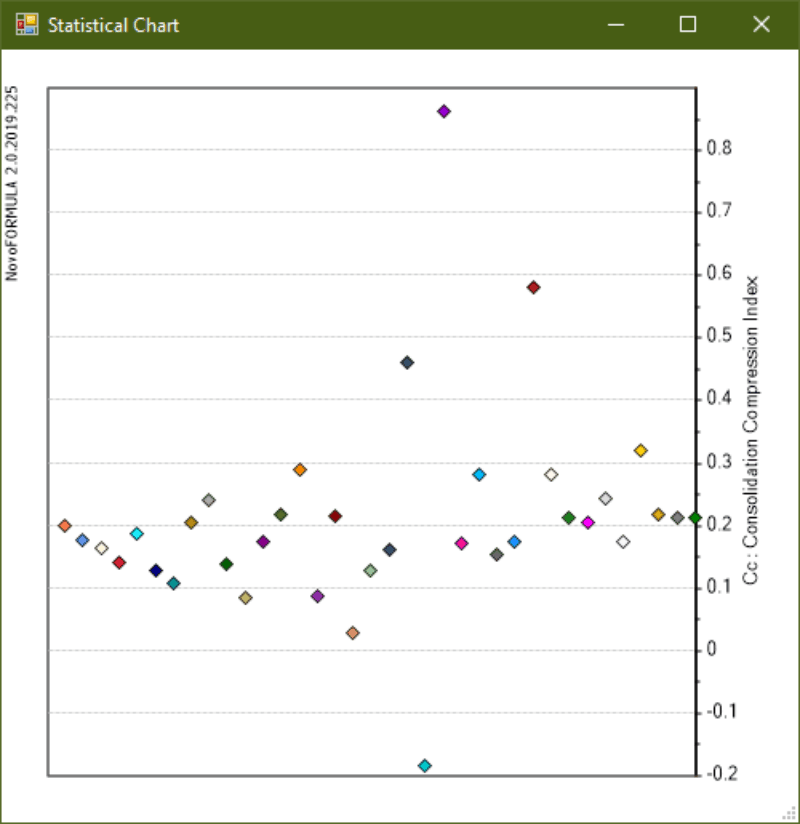Select the firebrick red point near 0.58
The height and width of the screenshot is (824, 800).
pos(534,287)
